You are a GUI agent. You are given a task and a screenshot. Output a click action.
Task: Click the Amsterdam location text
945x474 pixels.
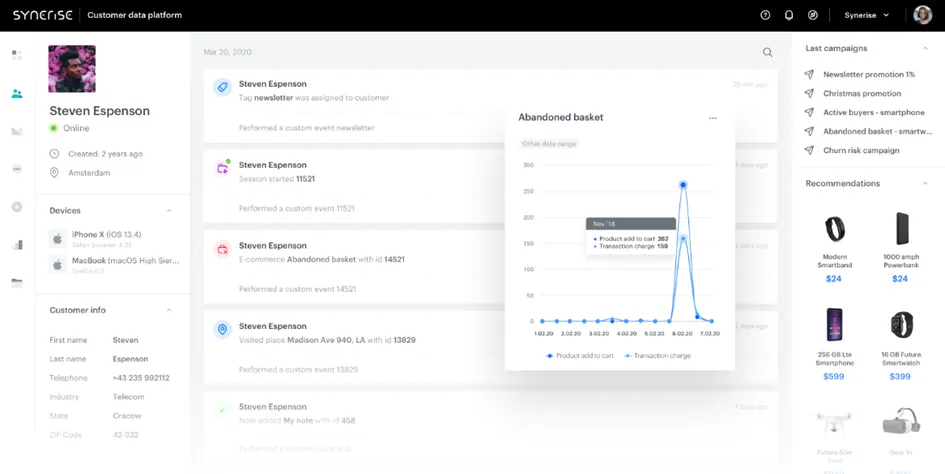tap(89, 173)
